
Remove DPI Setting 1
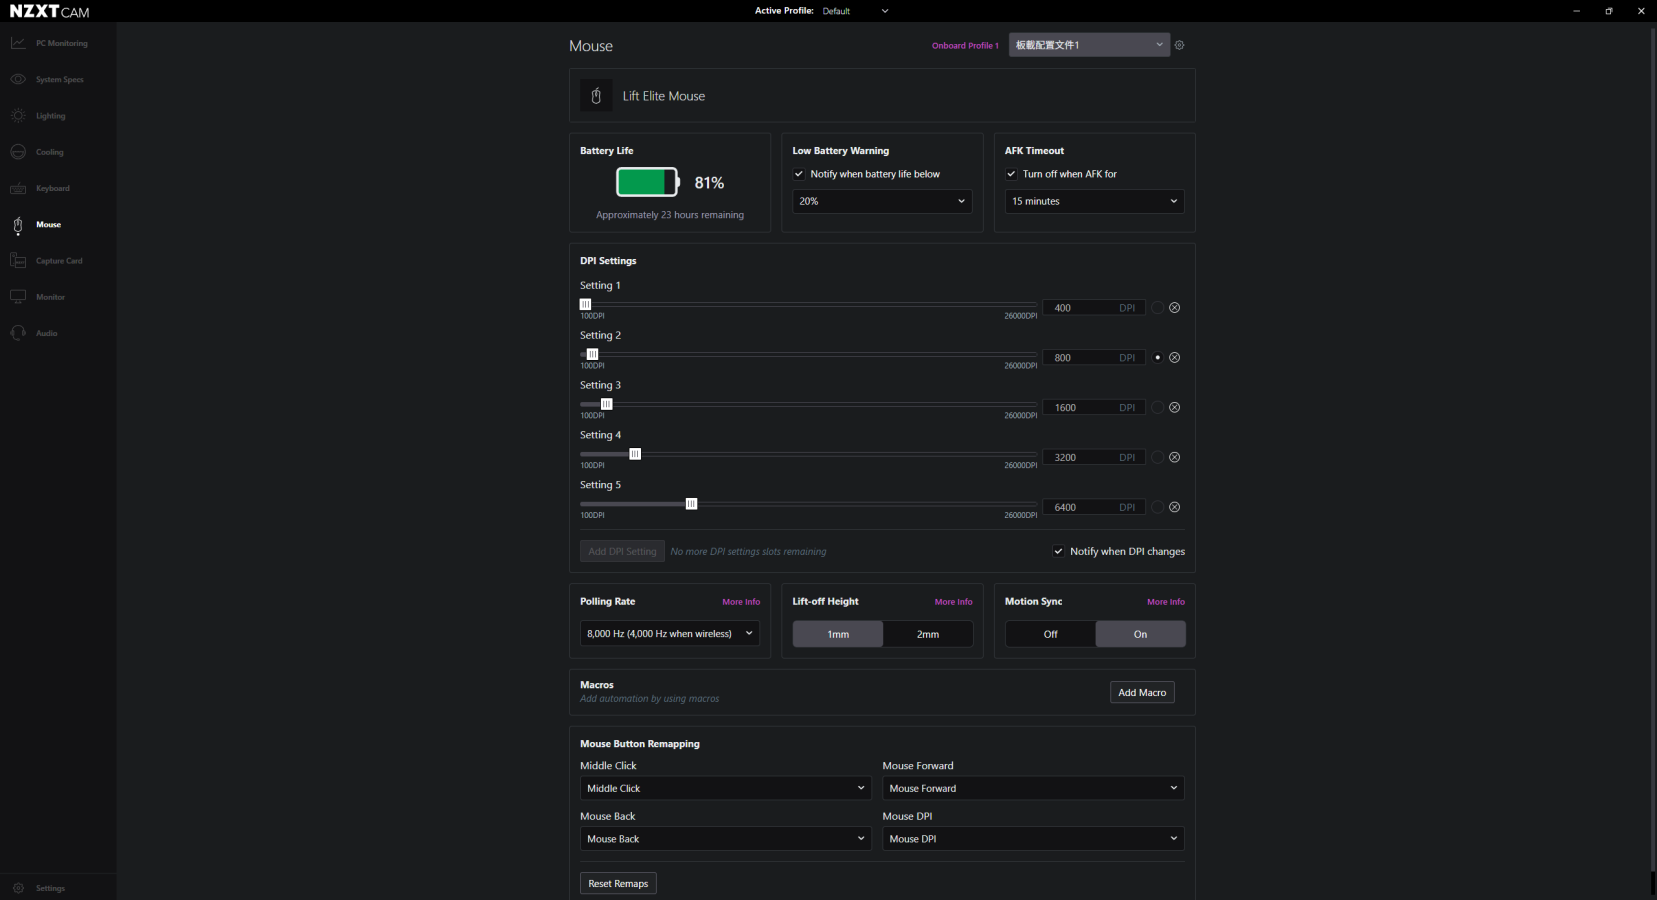pyautogui.click(x=1175, y=308)
